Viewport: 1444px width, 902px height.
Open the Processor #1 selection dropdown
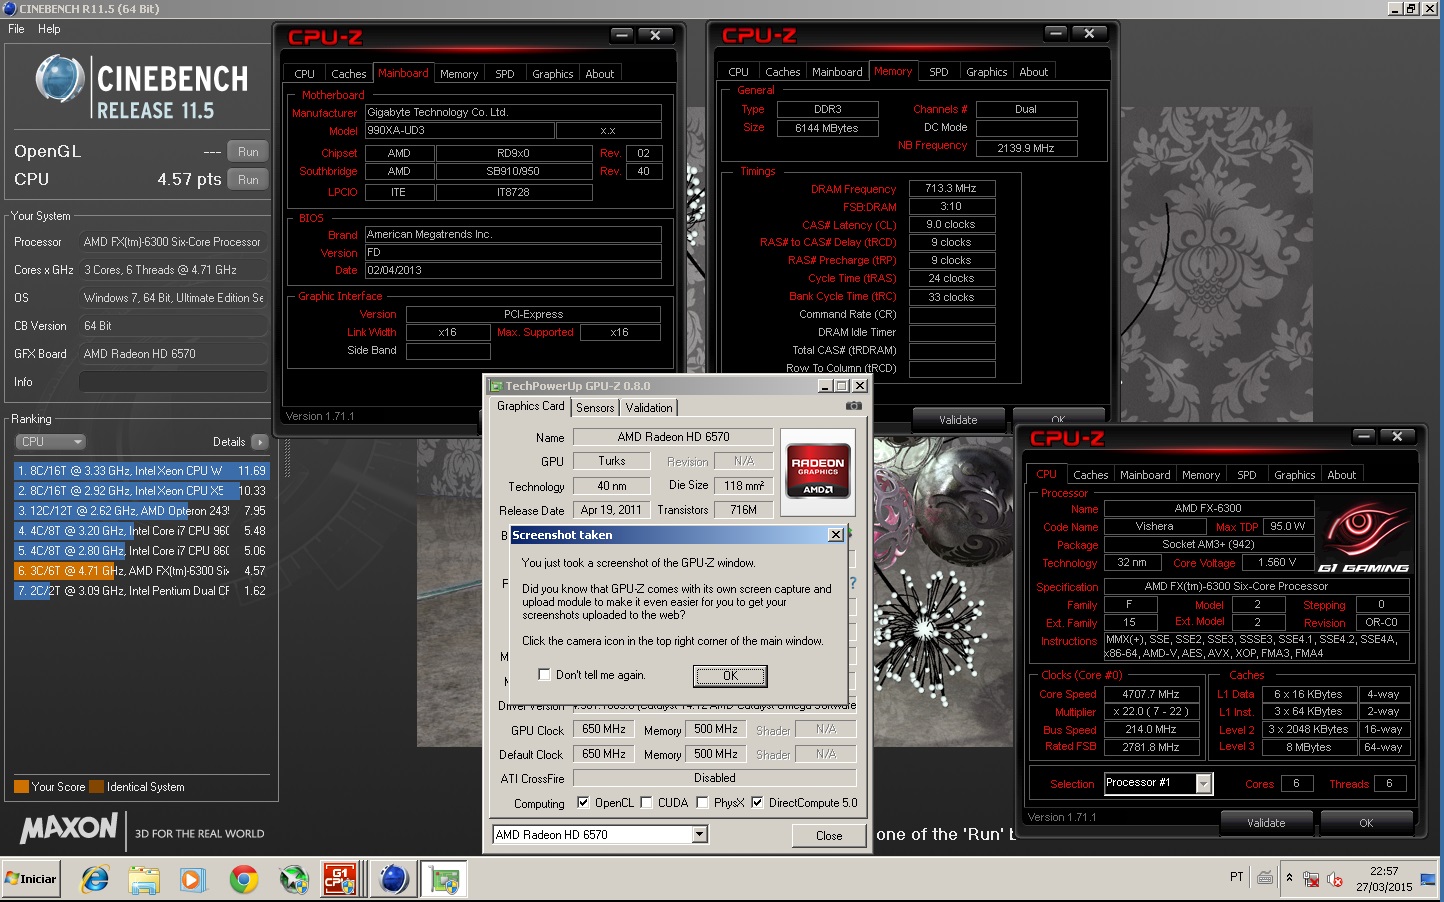coord(1157,783)
